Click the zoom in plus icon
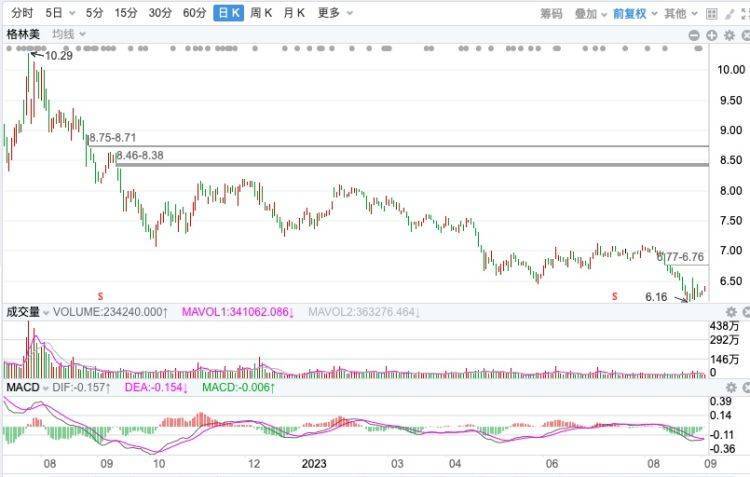 (712, 34)
